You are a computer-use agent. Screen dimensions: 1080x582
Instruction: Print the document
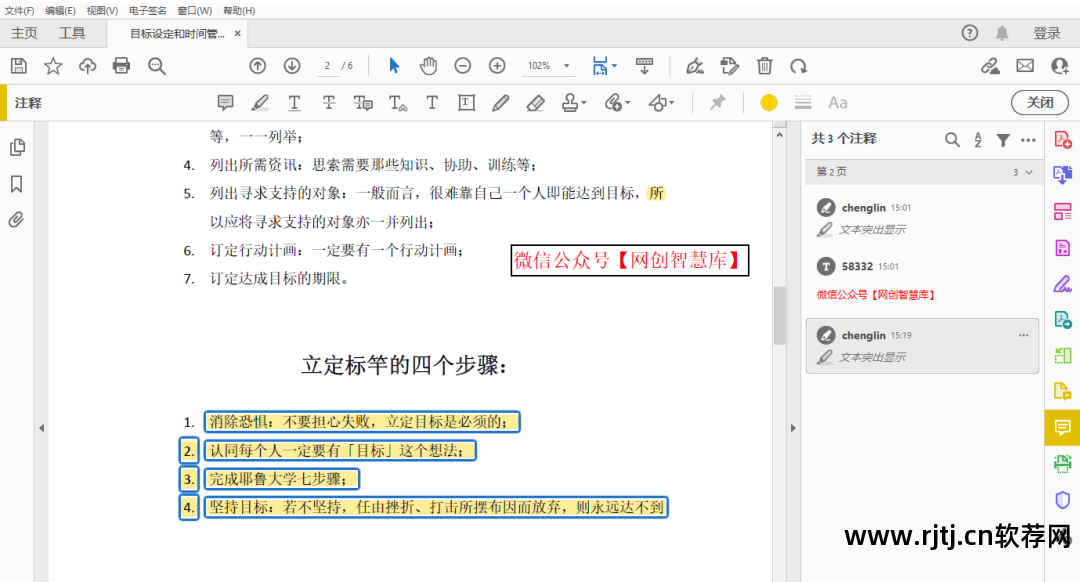pyautogui.click(x=121, y=66)
